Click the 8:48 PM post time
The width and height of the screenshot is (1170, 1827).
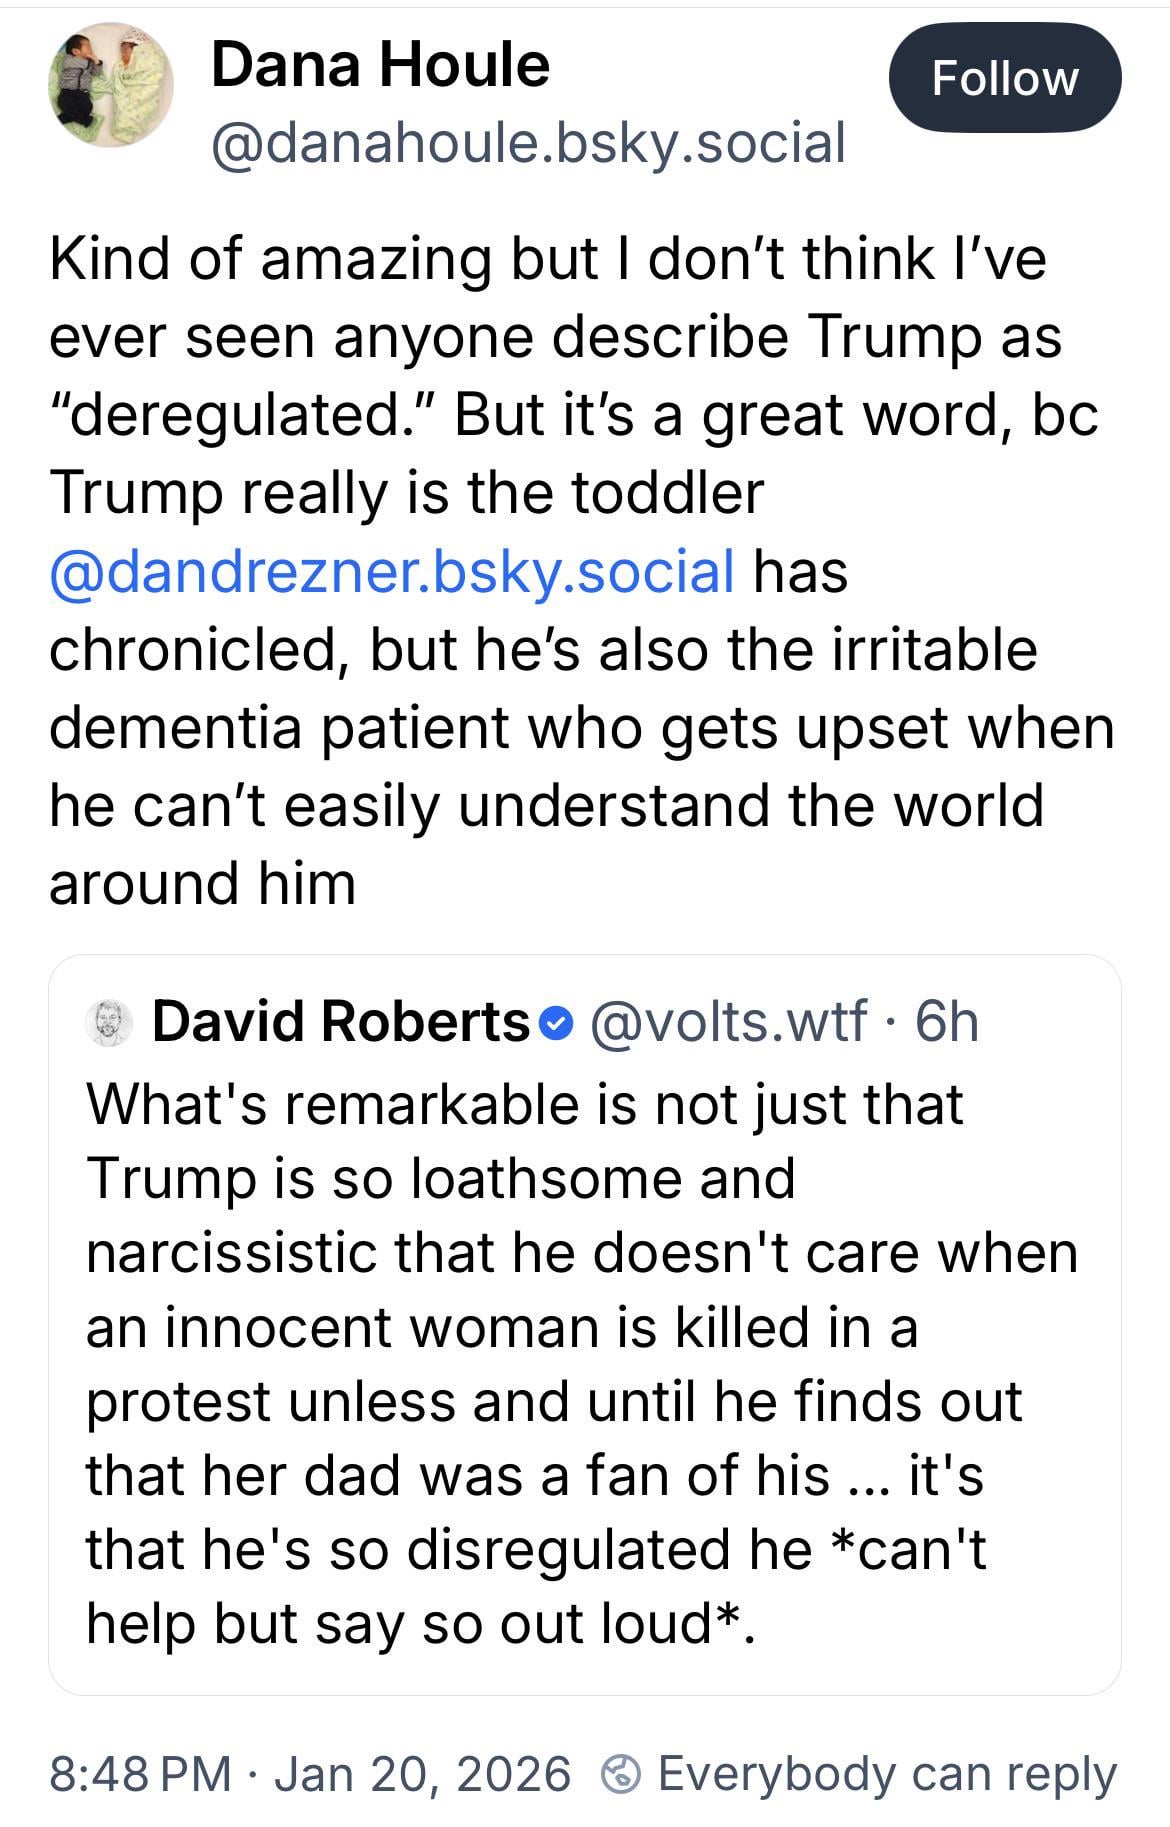[x=140, y=1774]
